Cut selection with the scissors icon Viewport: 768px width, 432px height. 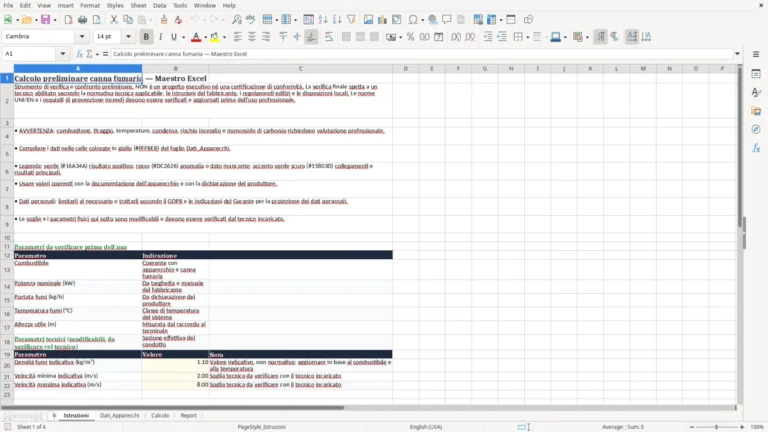114,20
